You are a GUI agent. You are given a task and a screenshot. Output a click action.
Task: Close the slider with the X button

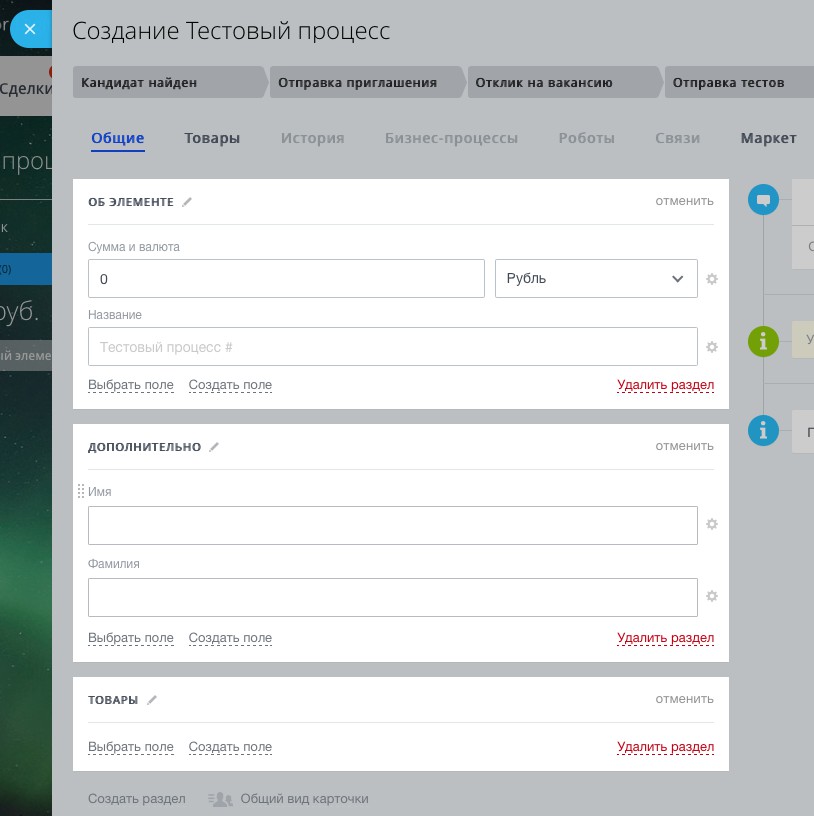30,29
